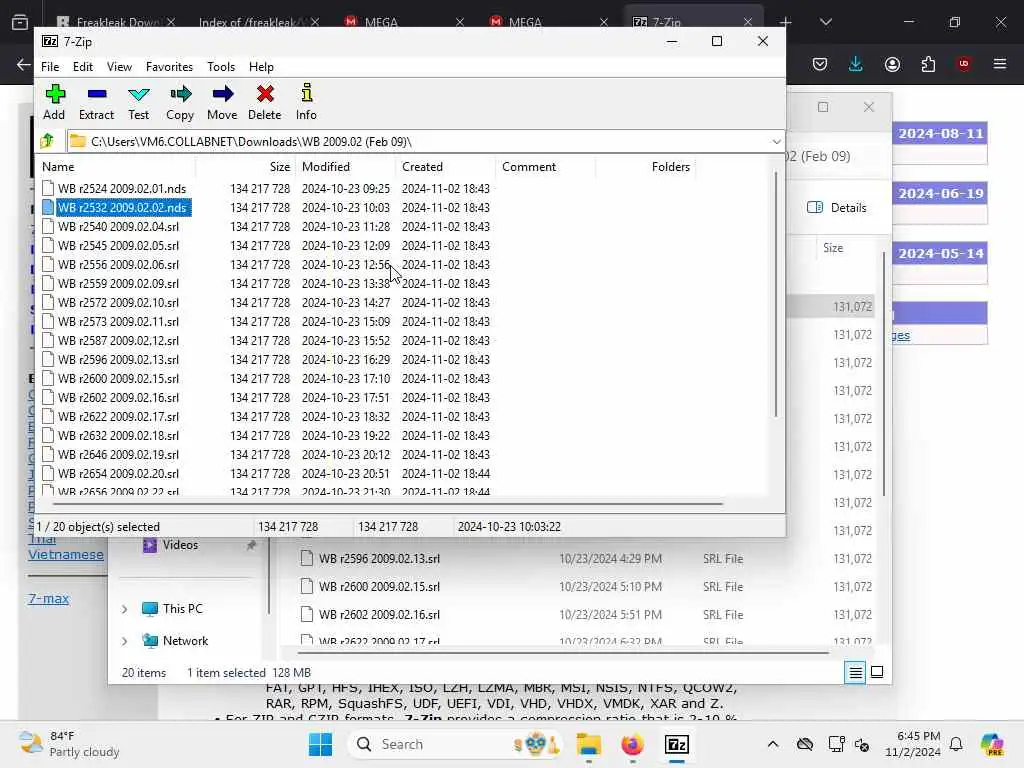
Task: Open the Tools menu
Action: [221, 67]
